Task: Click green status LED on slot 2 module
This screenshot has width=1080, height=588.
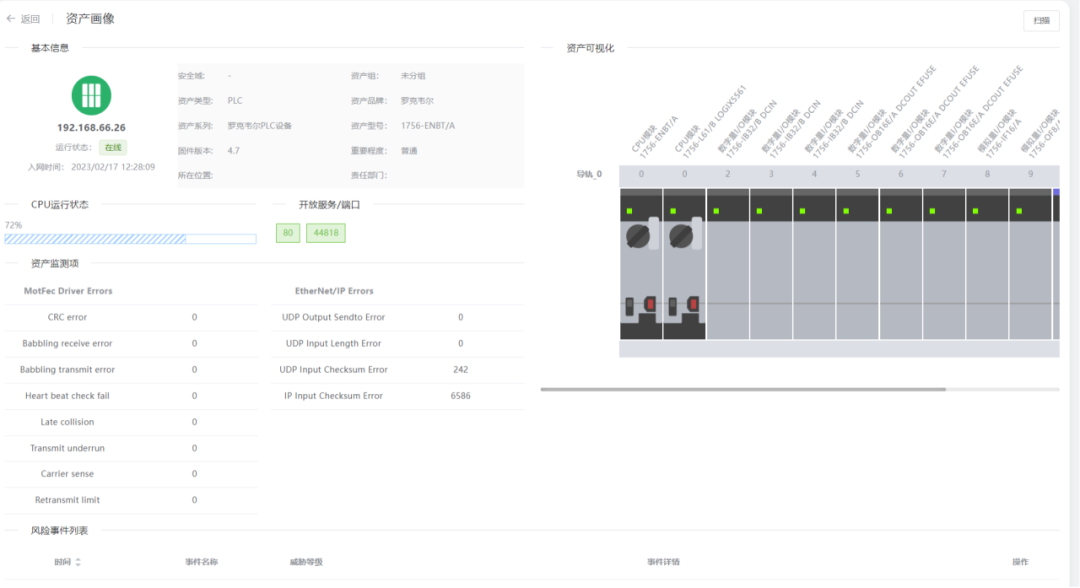Action: [717, 211]
